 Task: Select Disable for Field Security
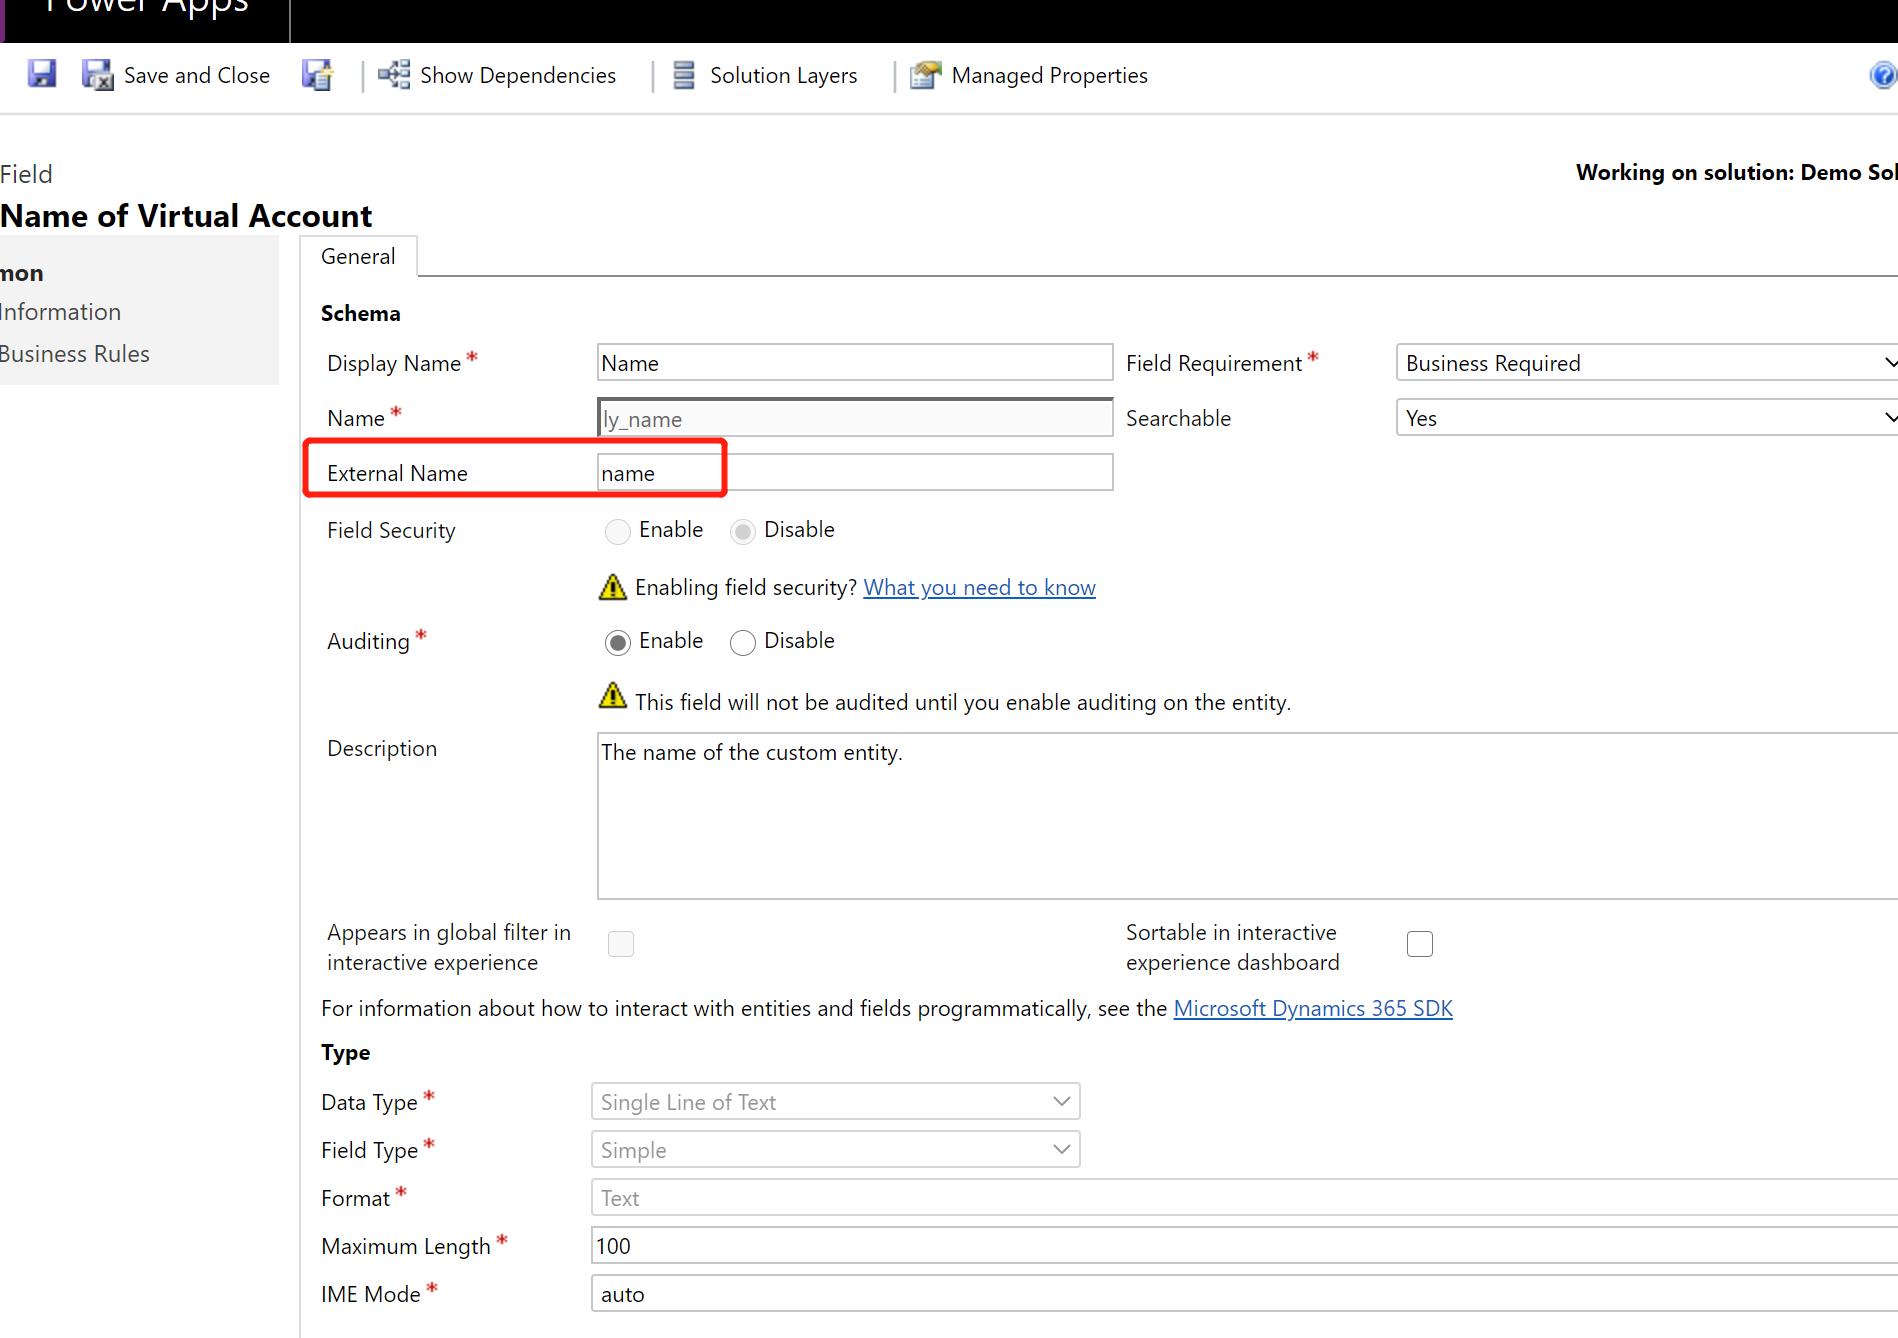742,531
